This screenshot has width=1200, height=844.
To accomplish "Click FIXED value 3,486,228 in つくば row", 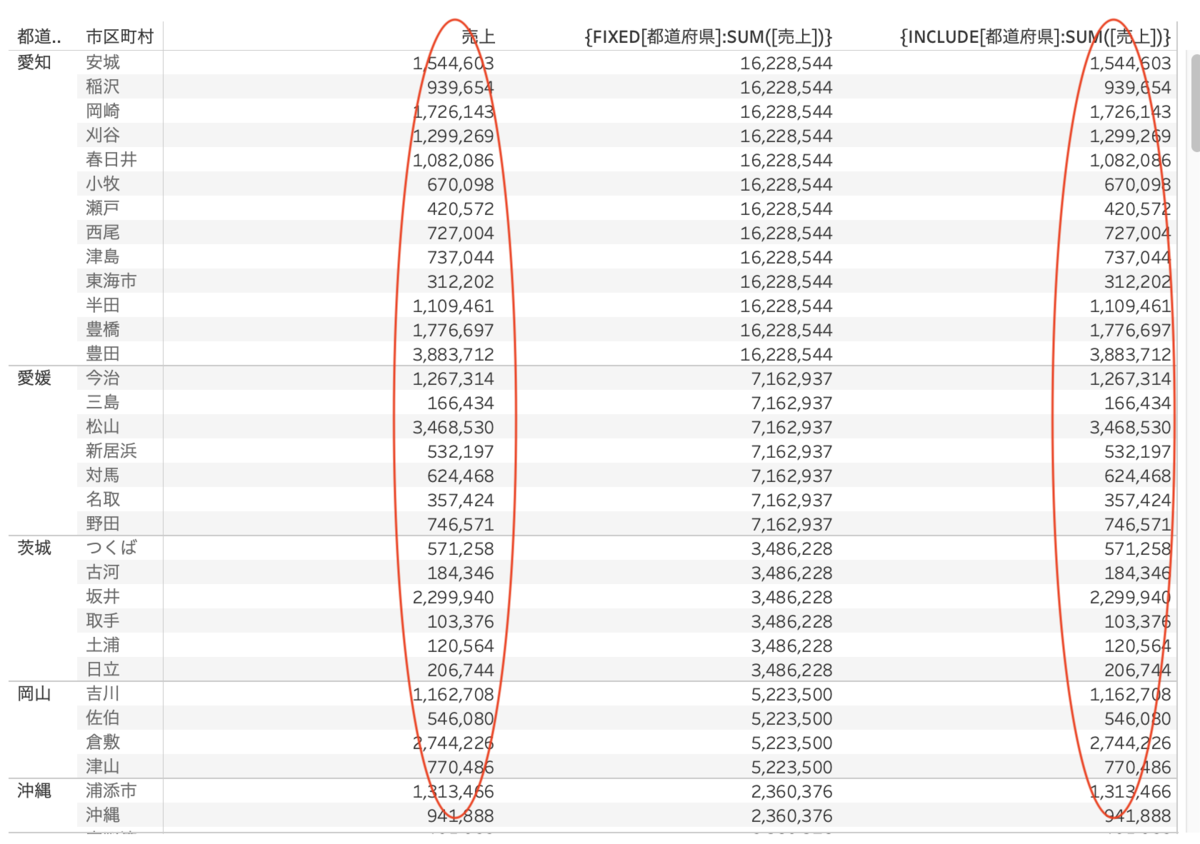I will click(x=791, y=548).
